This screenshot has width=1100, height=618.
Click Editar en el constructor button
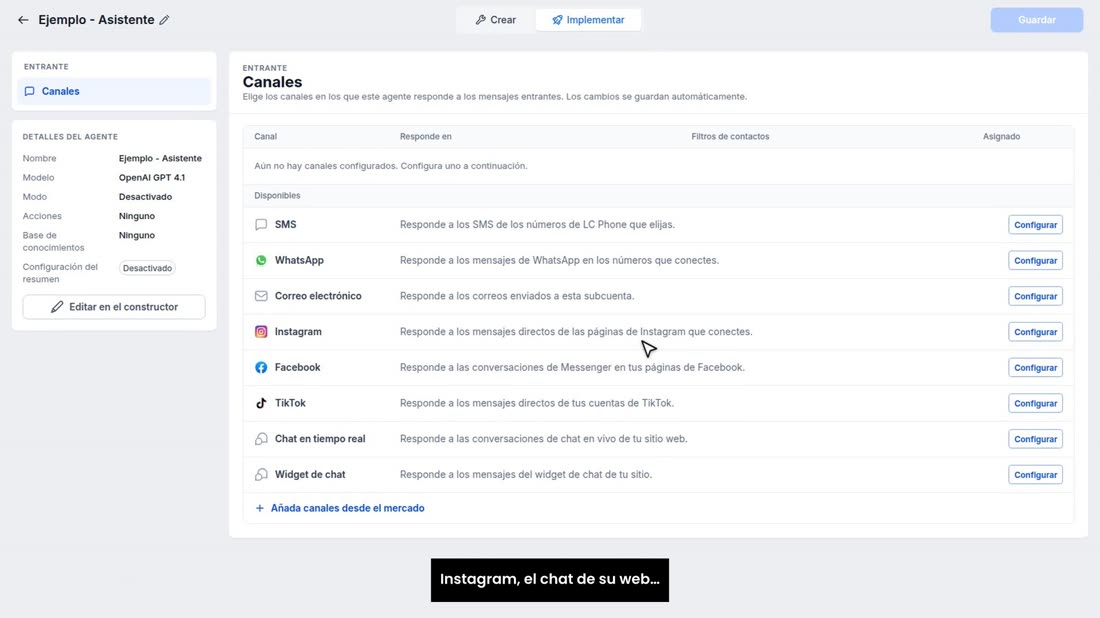pyautogui.click(x=114, y=307)
